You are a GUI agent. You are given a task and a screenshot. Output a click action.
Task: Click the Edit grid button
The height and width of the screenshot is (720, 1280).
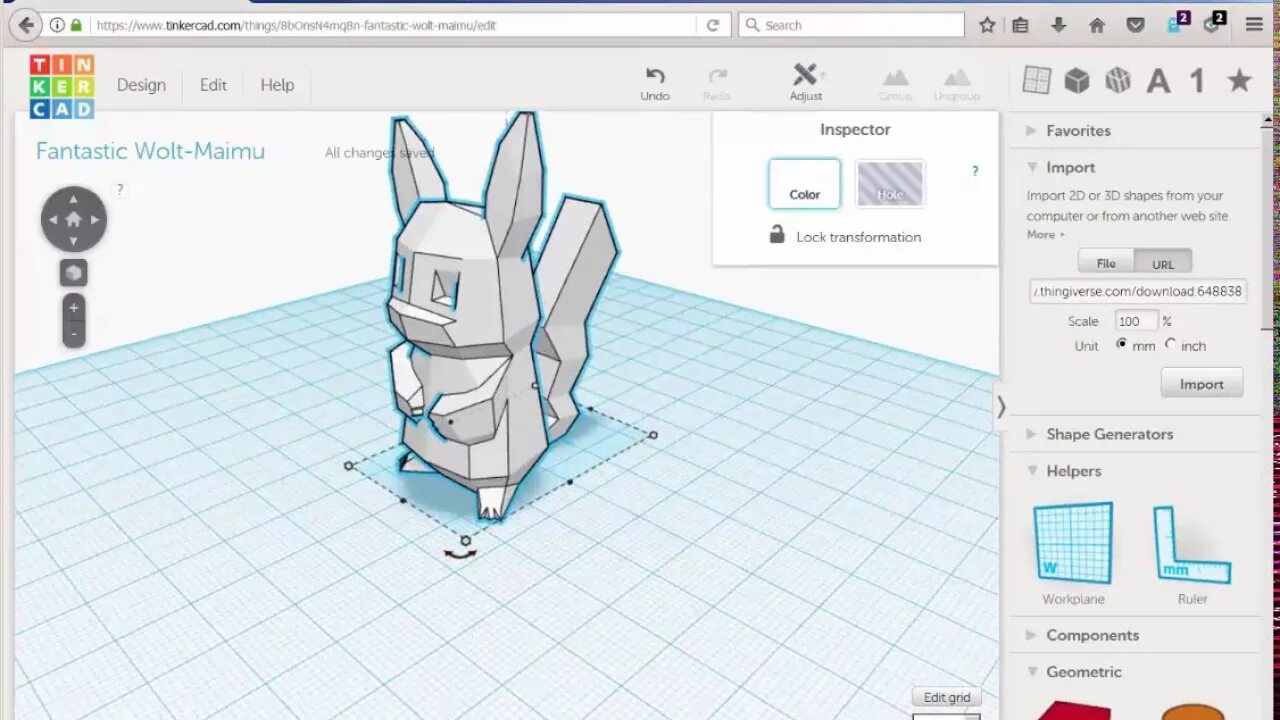point(947,697)
